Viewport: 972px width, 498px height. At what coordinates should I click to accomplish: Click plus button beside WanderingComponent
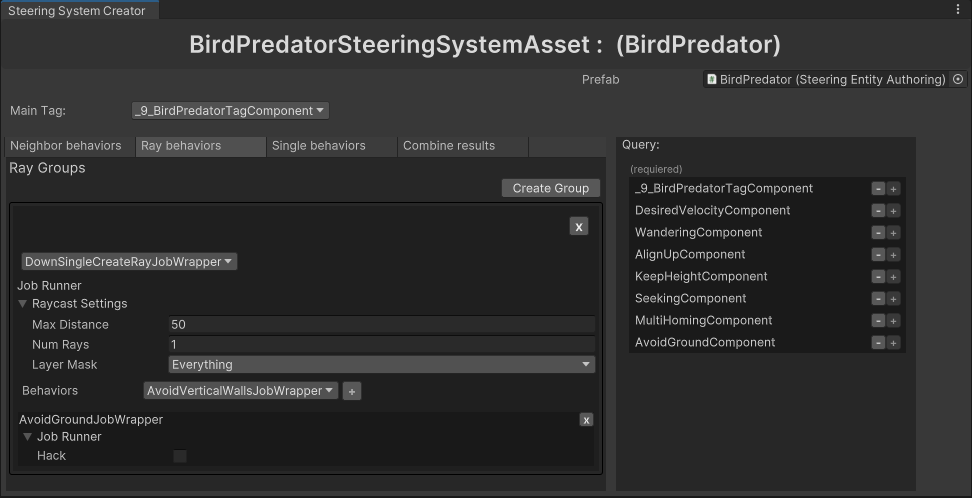tap(894, 233)
